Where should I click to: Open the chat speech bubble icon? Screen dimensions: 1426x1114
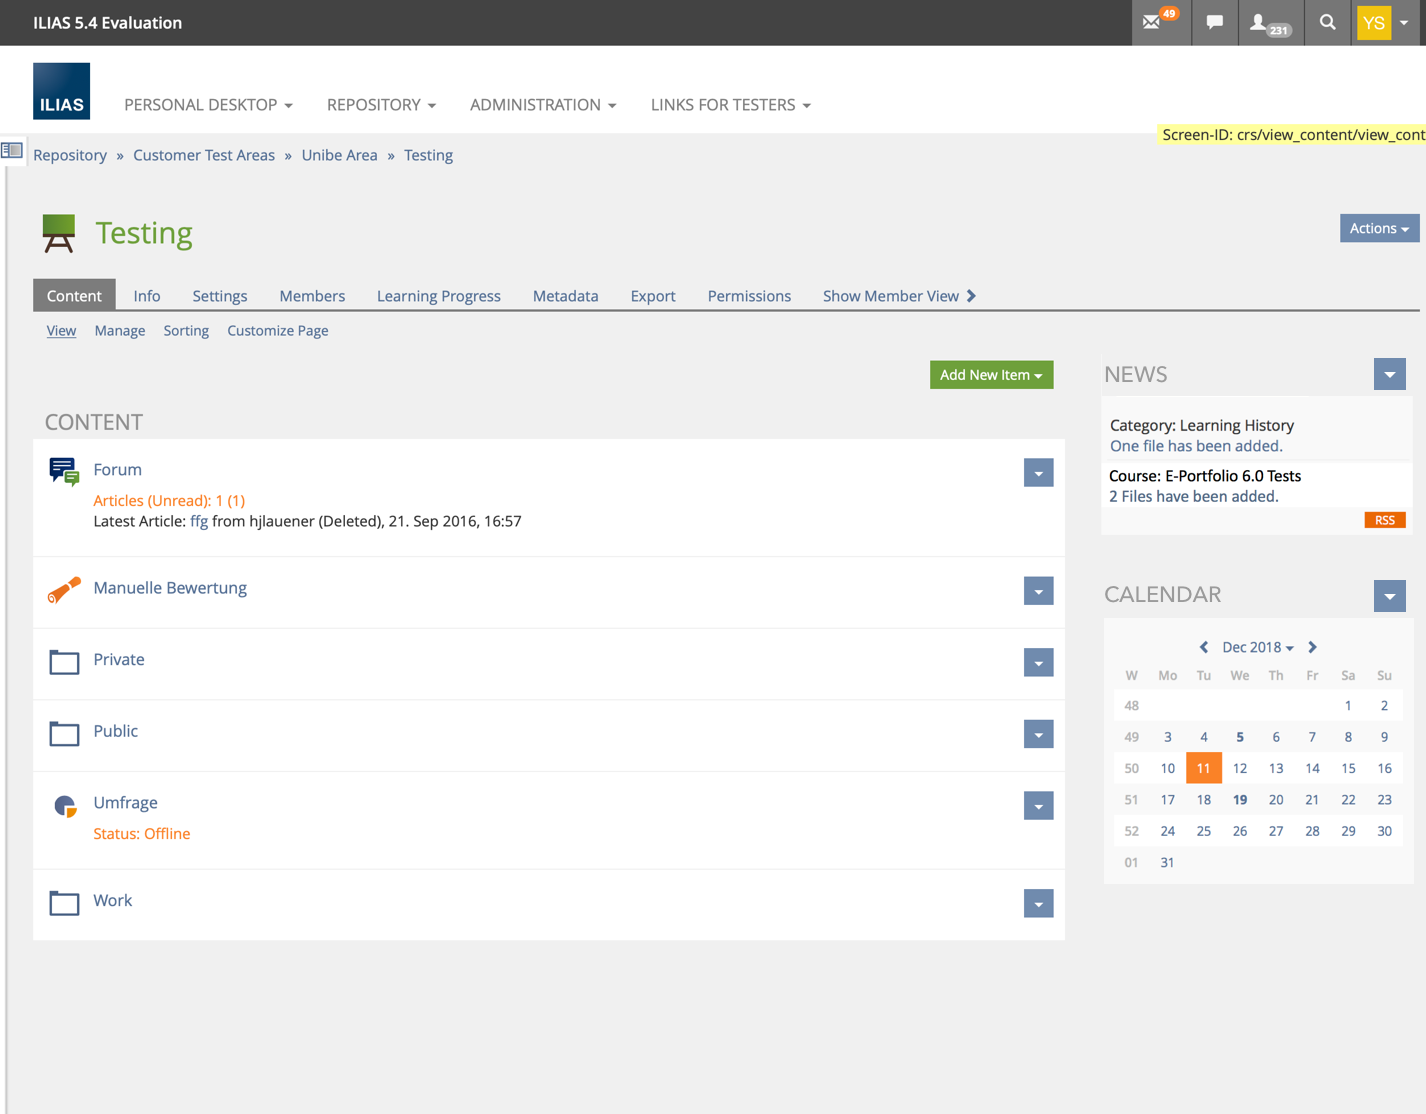[1214, 22]
